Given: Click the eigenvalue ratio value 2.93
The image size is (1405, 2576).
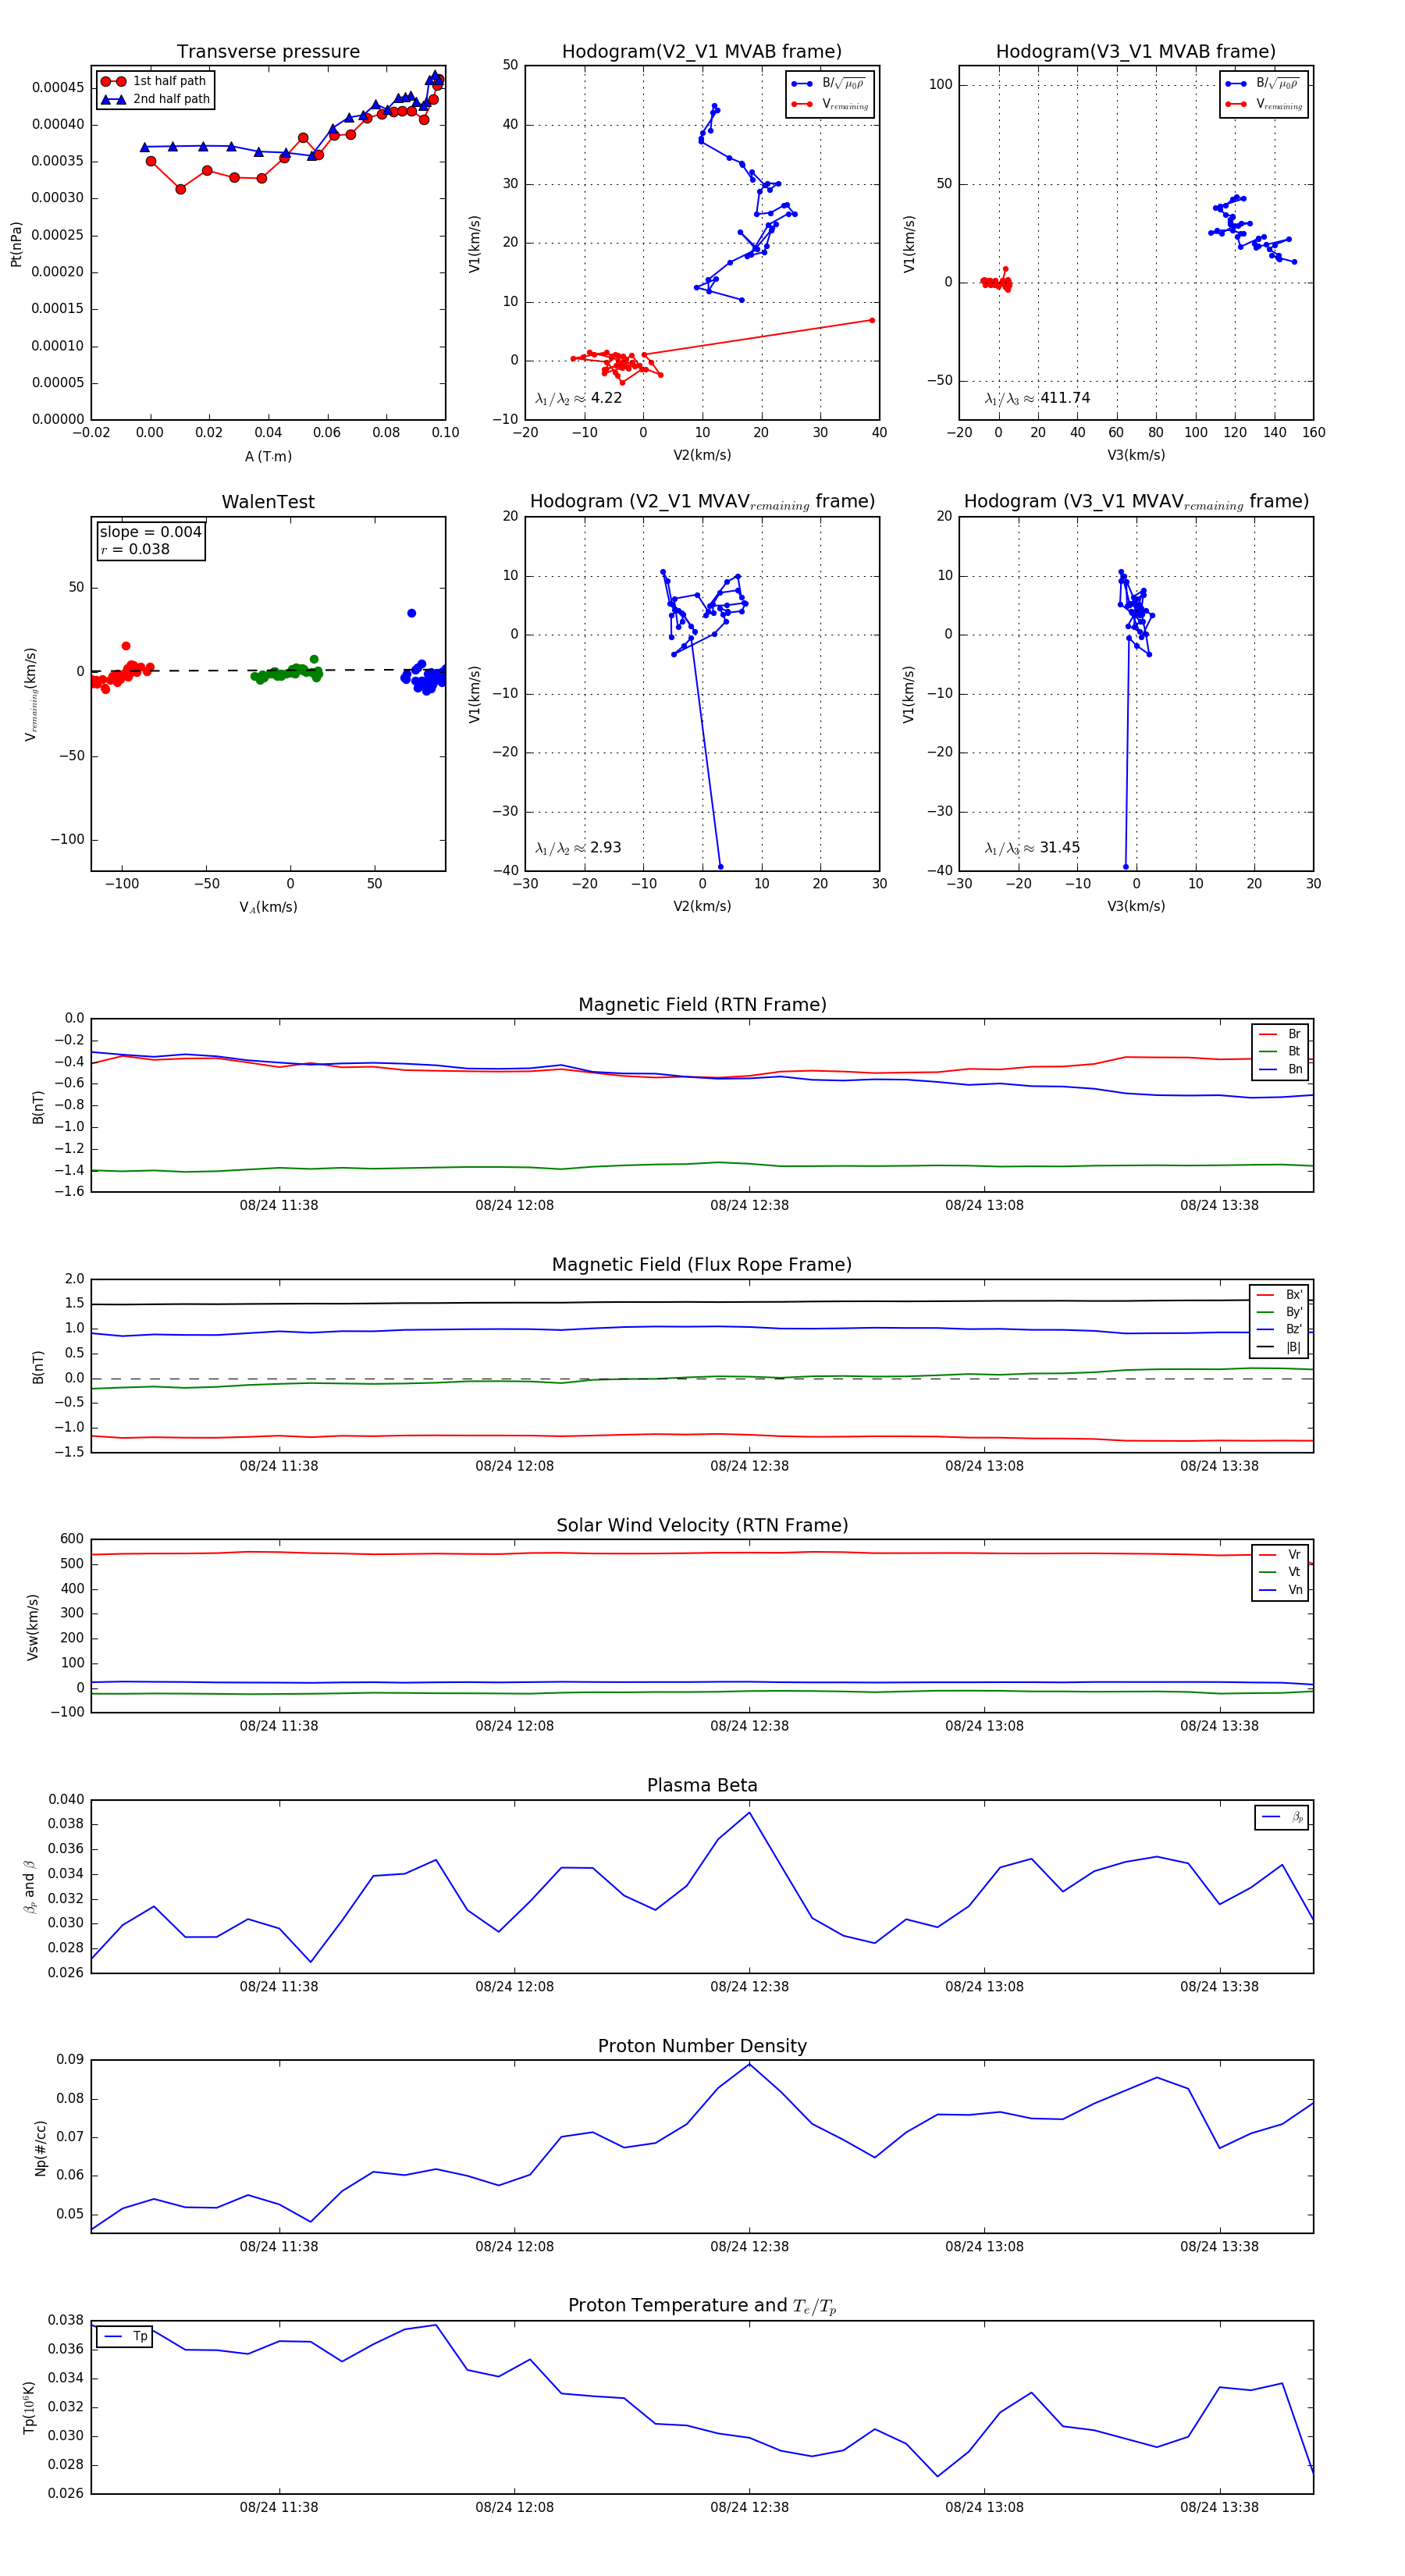Looking at the screenshot, I should [606, 847].
